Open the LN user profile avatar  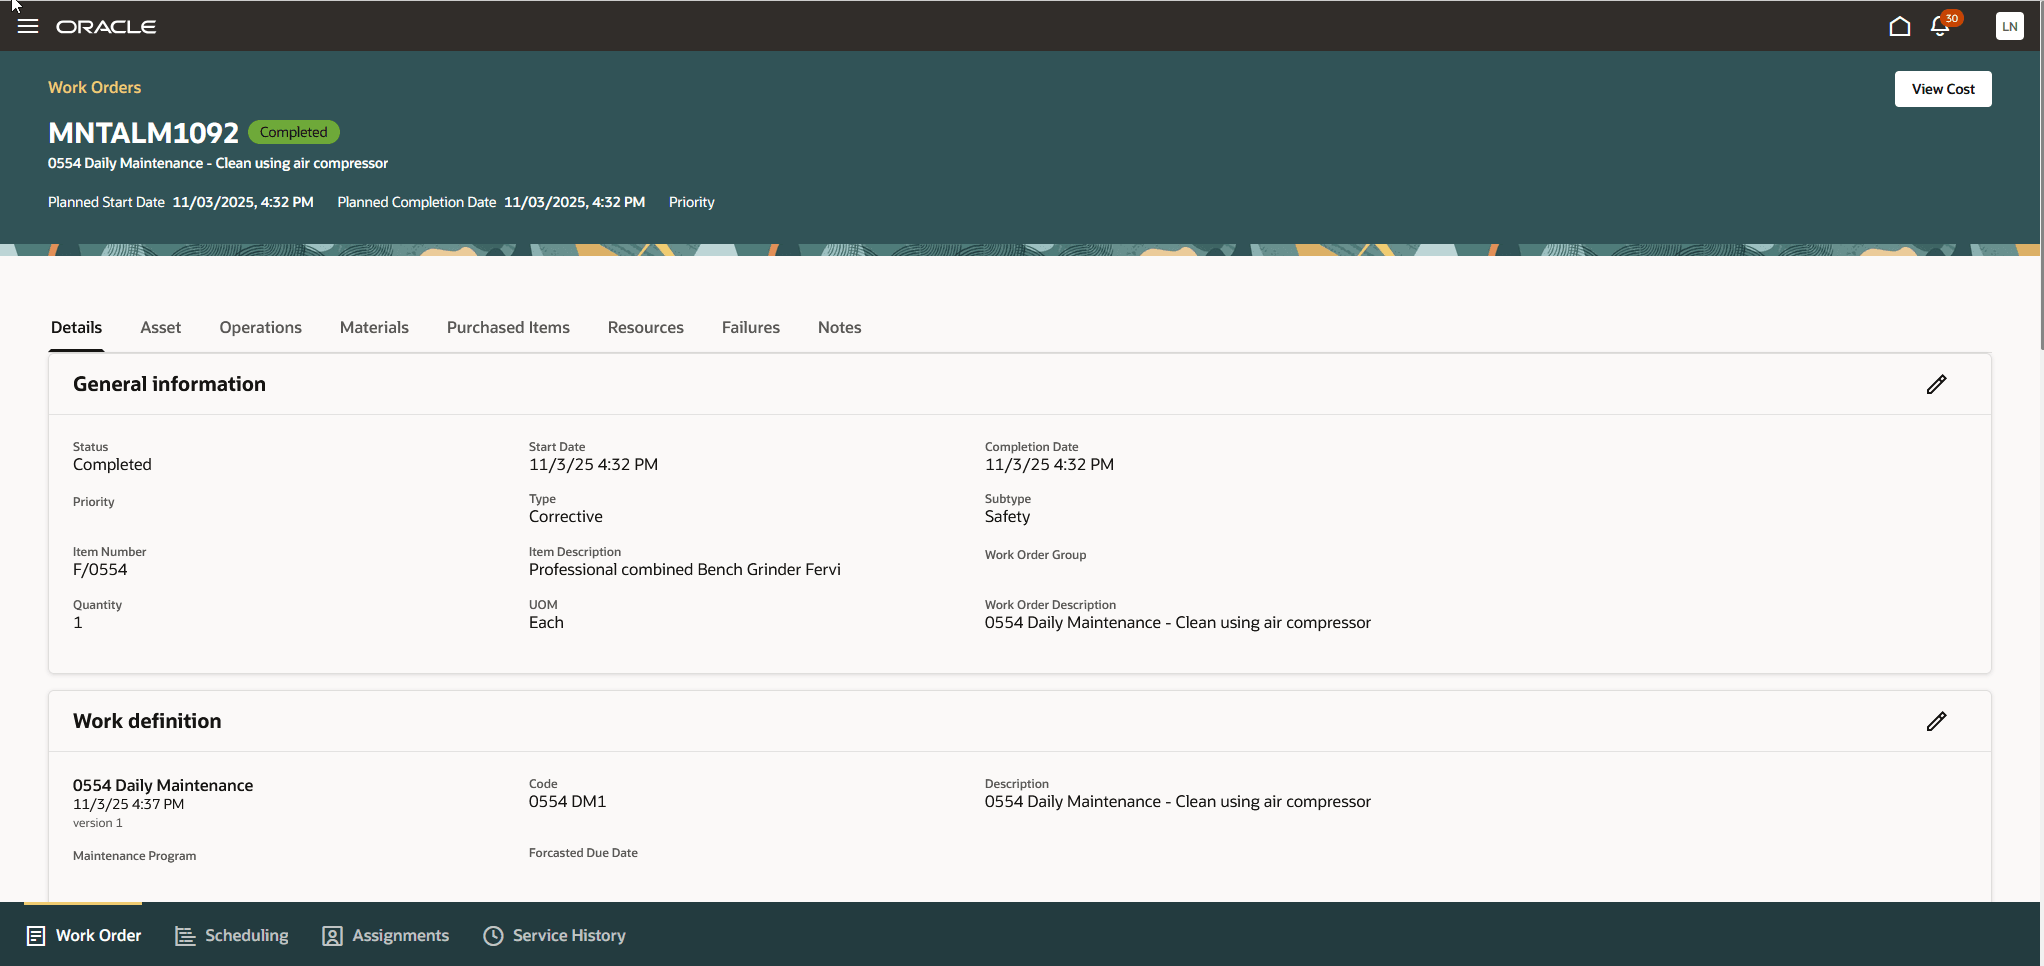tap(2009, 26)
